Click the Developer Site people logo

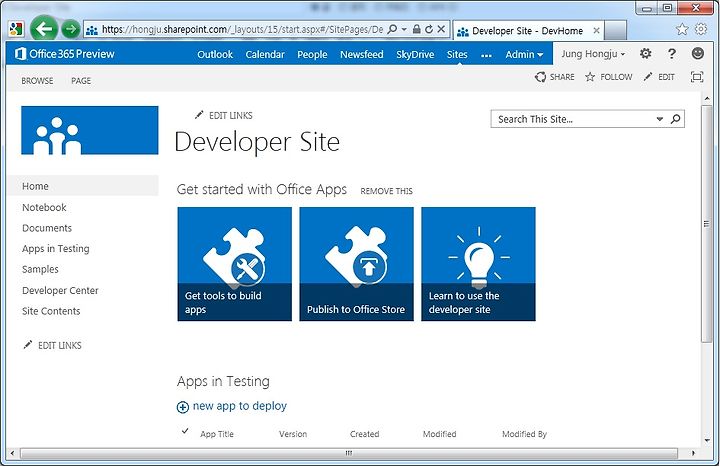(90, 130)
